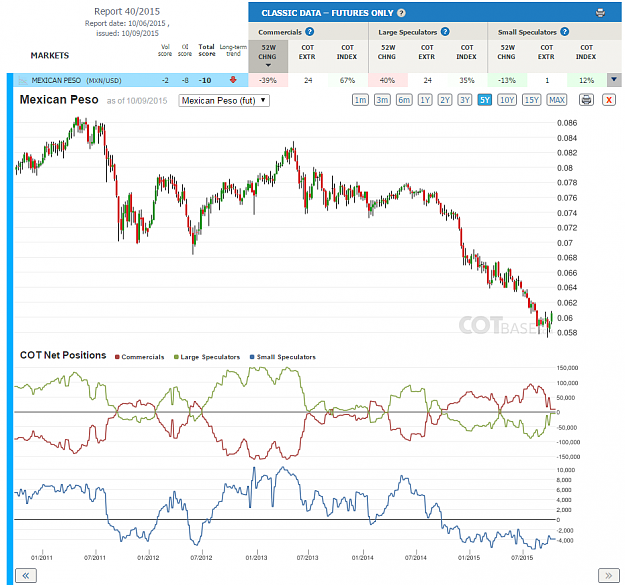Go to previous period with double-left arrow

pos(26,575)
